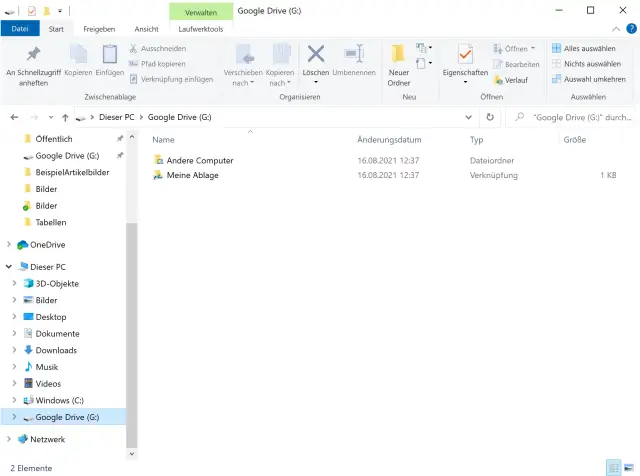Click the Löschen X icon

pos(316,54)
